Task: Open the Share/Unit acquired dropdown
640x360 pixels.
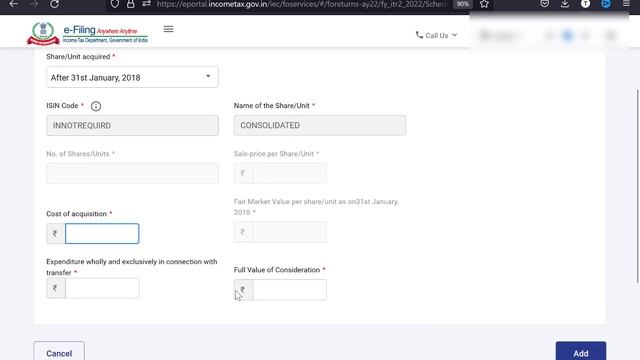Action: pyautogui.click(x=132, y=77)
